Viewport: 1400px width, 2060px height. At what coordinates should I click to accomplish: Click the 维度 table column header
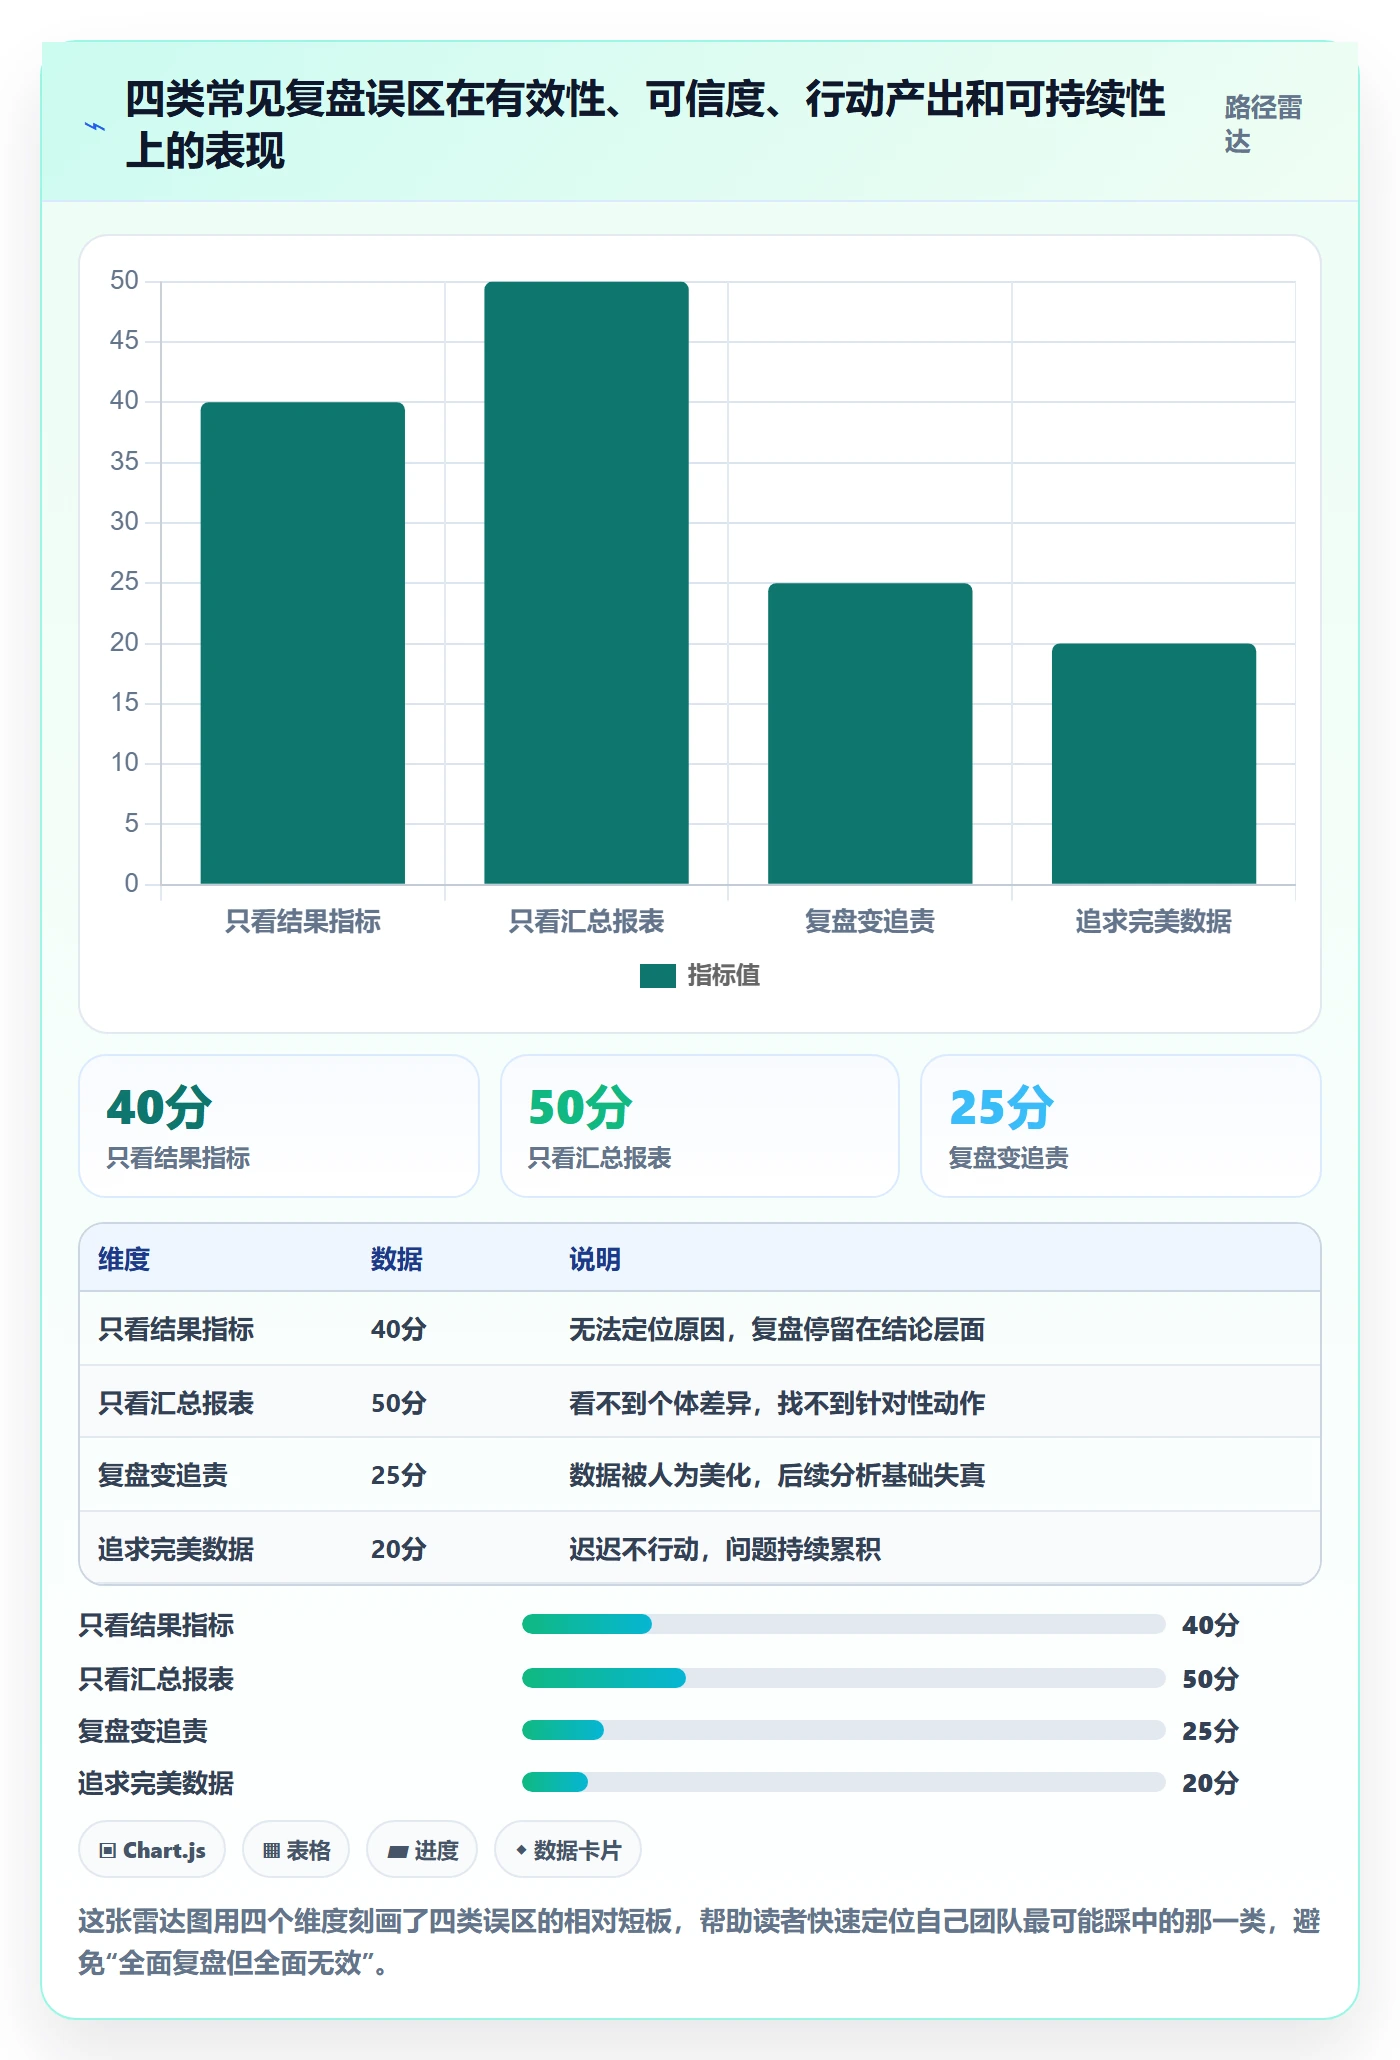pyautogui.click(x=124, y=1259)
